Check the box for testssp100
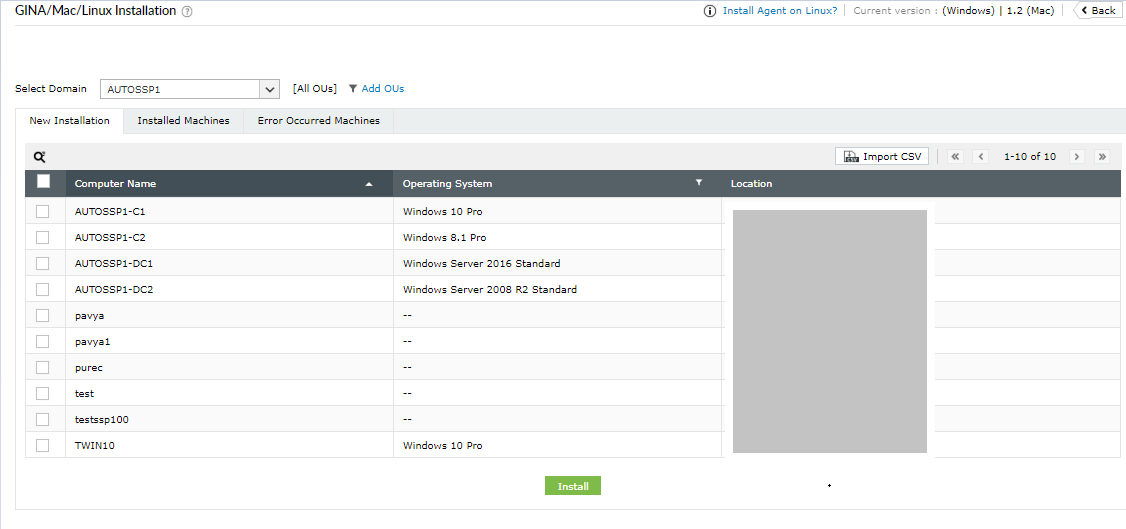Image resolution: width=1126 pixels, height=529 pixels. 42,419
